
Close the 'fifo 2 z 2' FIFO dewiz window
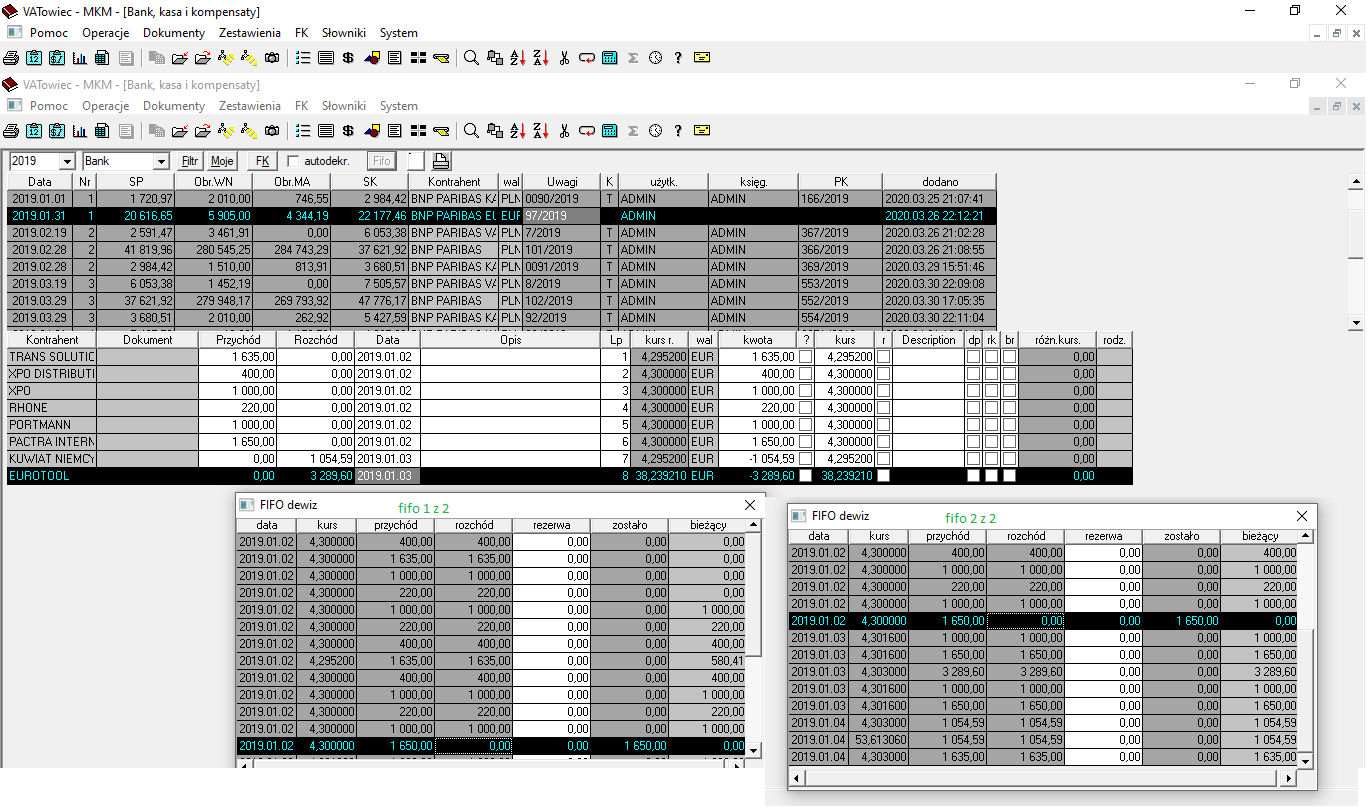(1302, 516)
